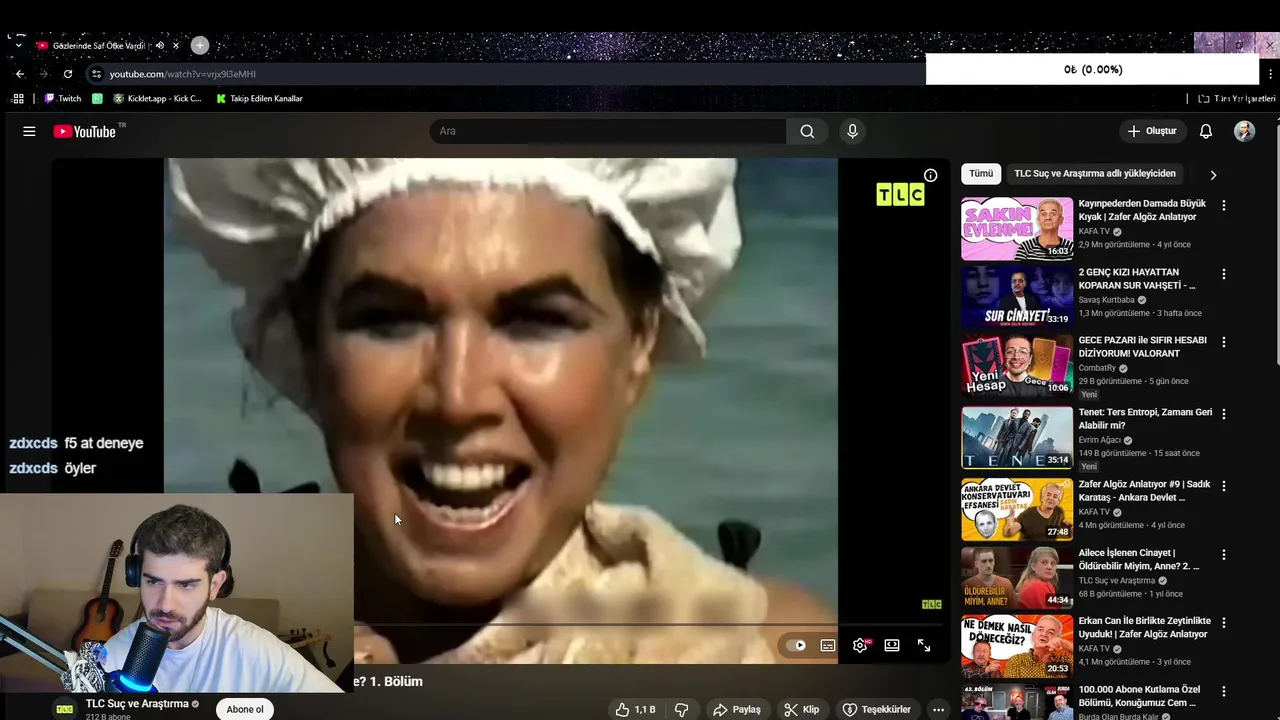This screenshot has height=720, width=1280.
Task: Dislike the video
Action: coord(681,709)
